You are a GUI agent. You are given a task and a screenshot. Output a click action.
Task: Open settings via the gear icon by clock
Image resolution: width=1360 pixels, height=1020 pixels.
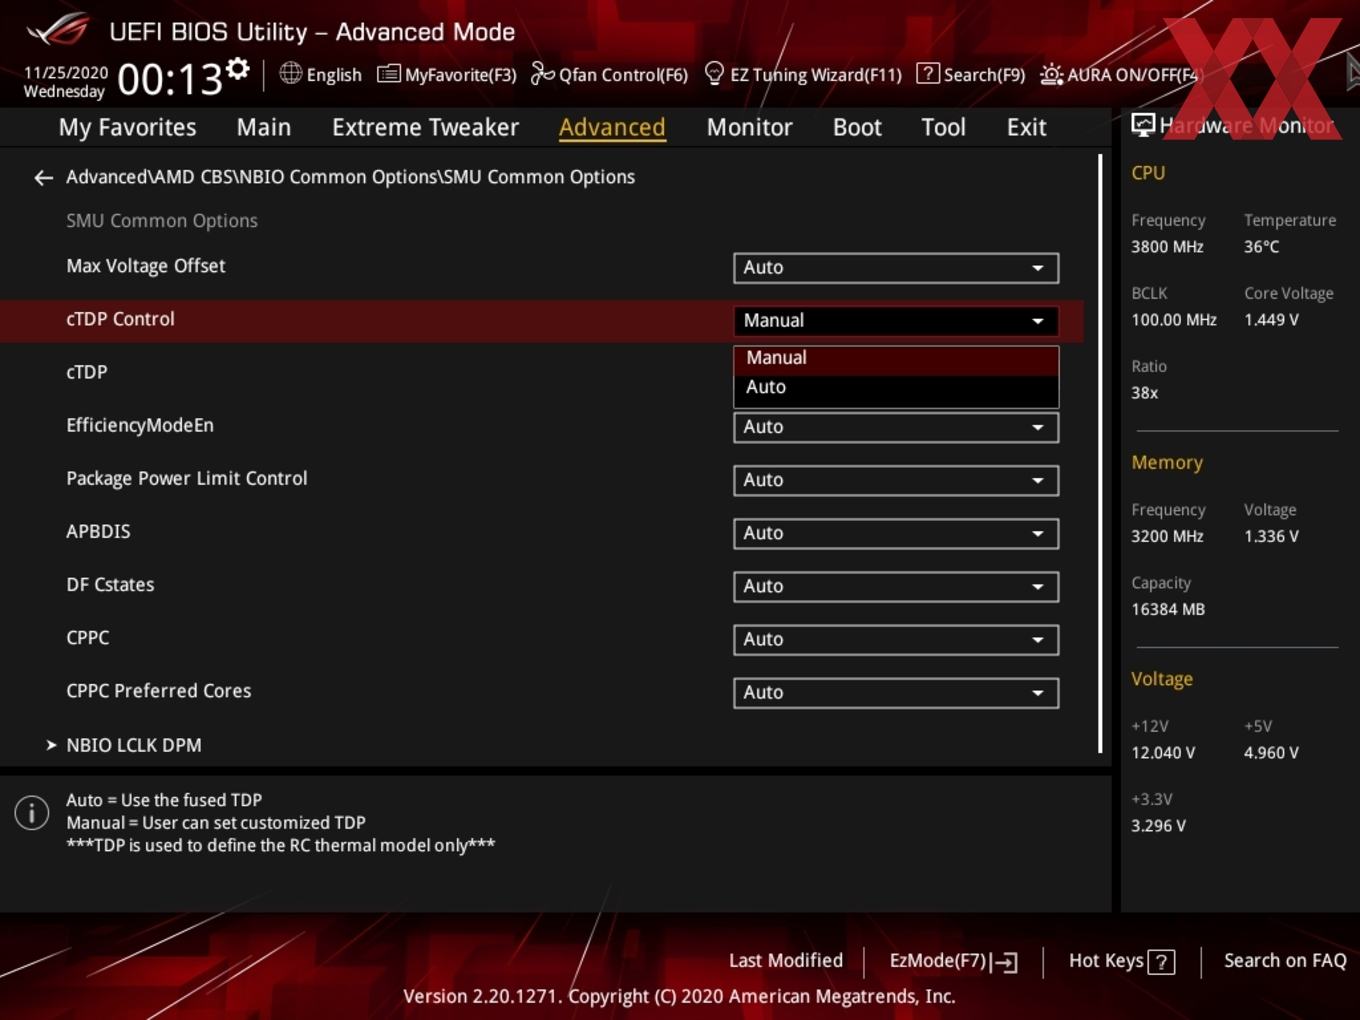click(237, 69)
